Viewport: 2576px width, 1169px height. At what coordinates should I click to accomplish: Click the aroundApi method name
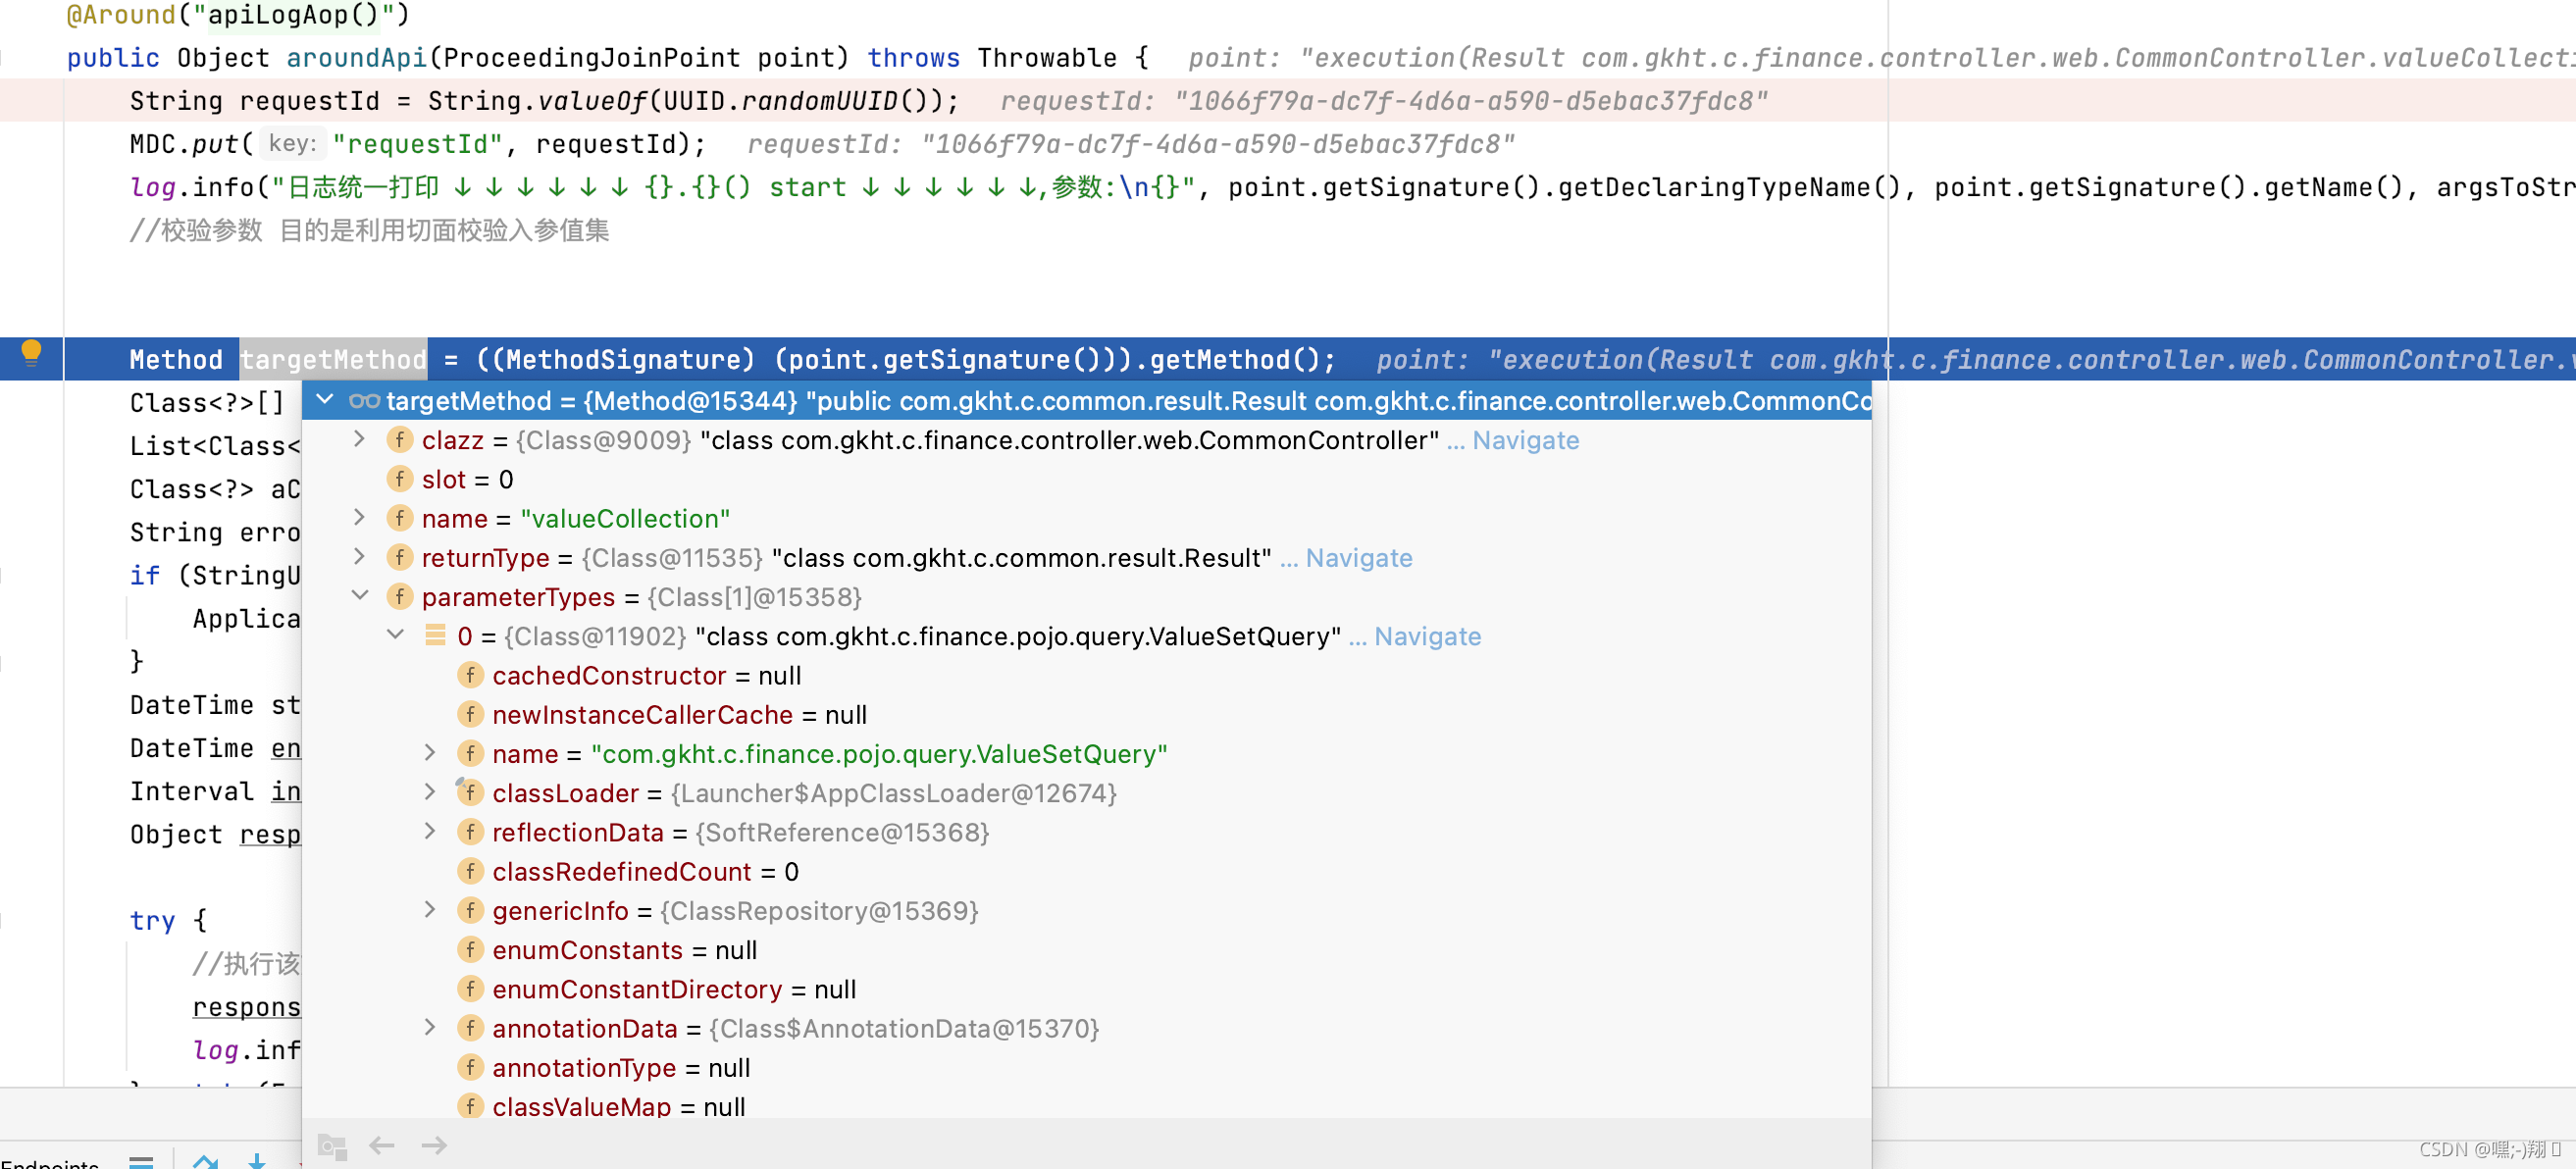click(x=356, y=58)
